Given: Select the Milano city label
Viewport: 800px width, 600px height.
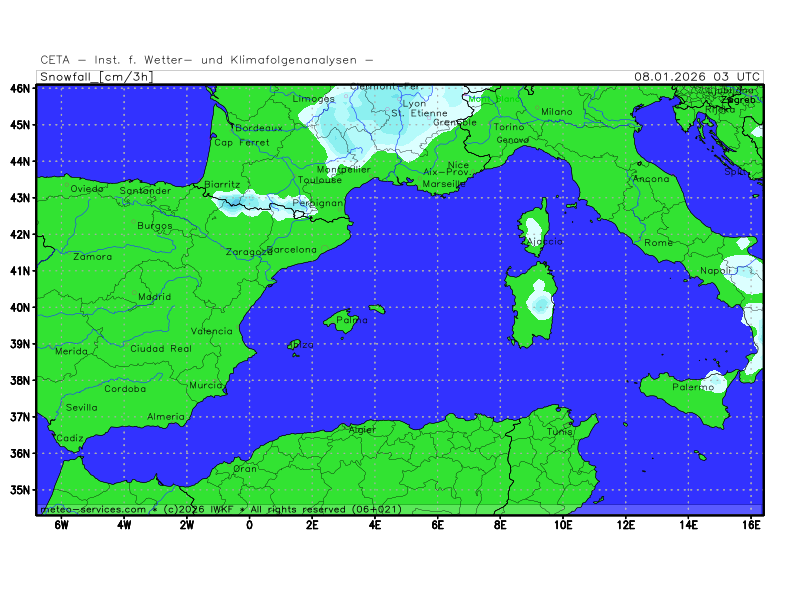Looking at the screenshot, I should pyautogui.click(x=557, y=112).
